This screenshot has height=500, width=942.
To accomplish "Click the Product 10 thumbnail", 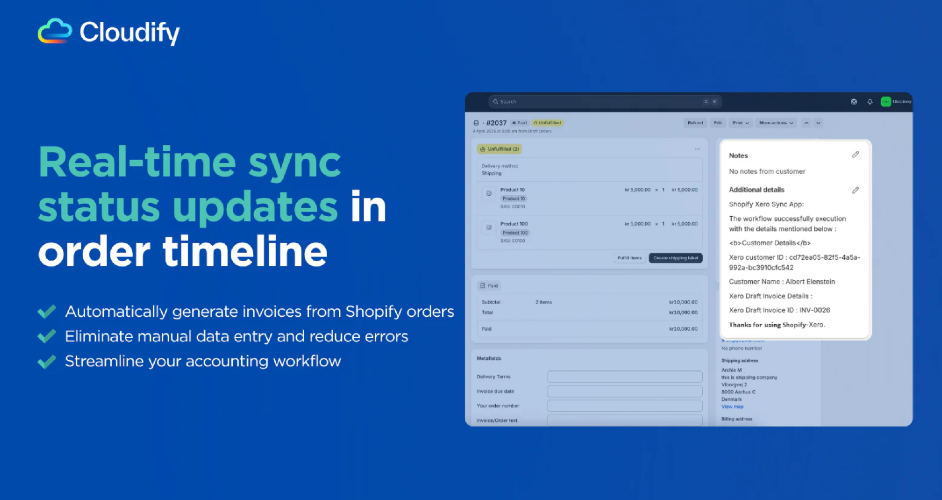I will pyautogui.click(x=489, y=194).
